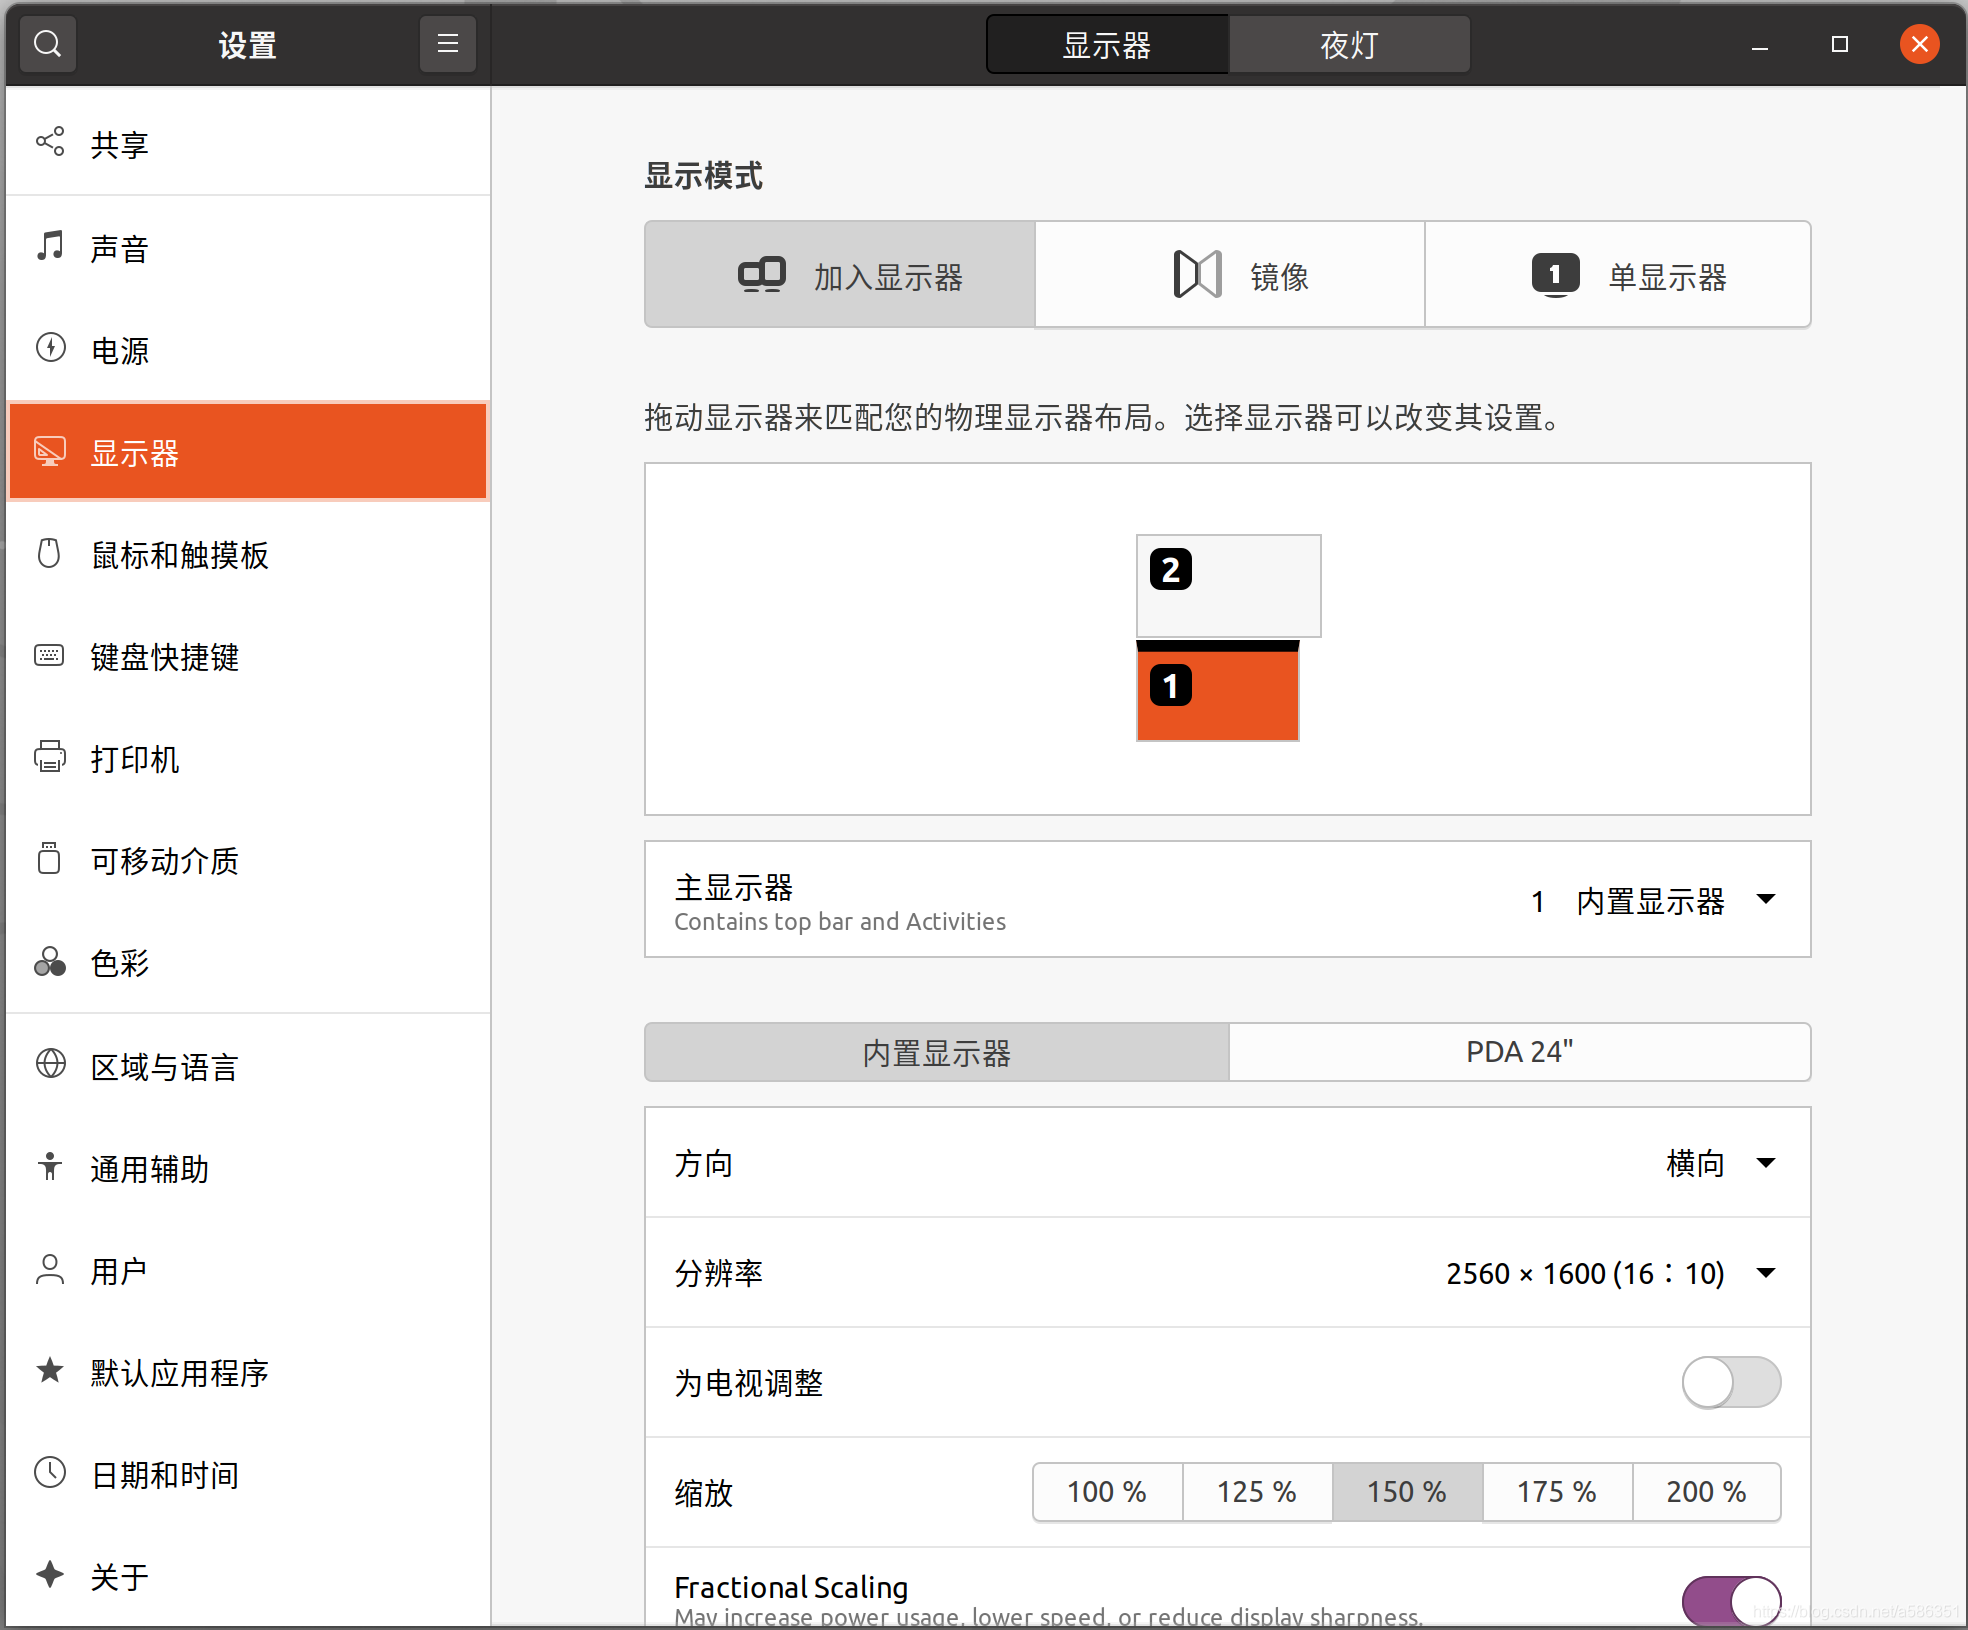
Task: Click the Power icon in sidebar
Action: pyautogui.click(x=50, y=348)
